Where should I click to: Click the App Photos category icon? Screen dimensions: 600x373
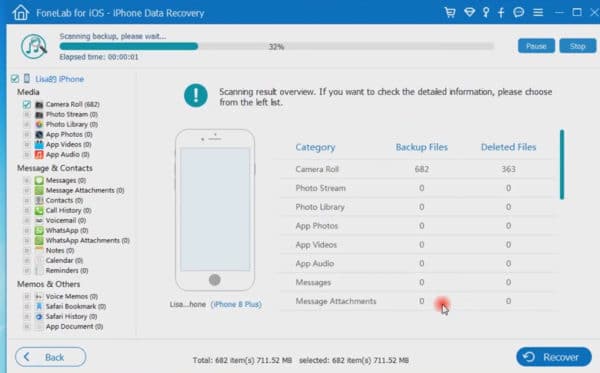tap(39, 134)
